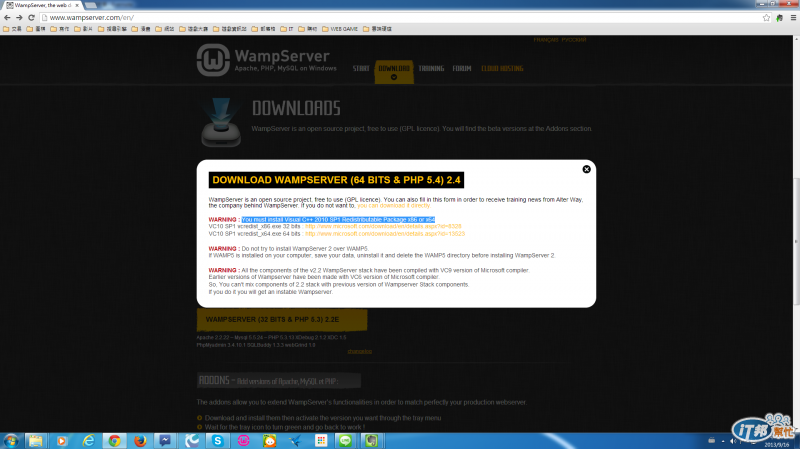Close the download popup with the X icon
The image size is (800, 449).
pyautogui.click(x=586, y=169)
